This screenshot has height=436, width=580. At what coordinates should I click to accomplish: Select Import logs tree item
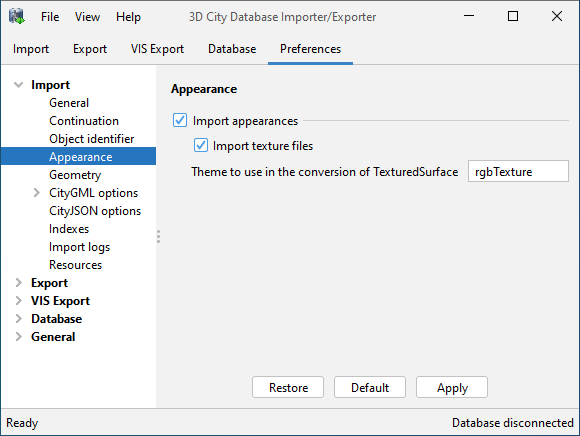[80, 247]
